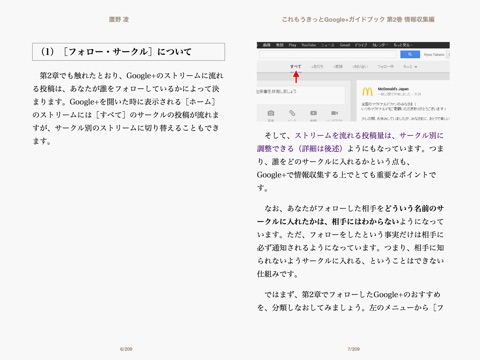Select the bold phrase どういう名前のサークルに入れたかは
This screenshot has width=480, height=360.
pyautogui.click(x=350, y=215)
